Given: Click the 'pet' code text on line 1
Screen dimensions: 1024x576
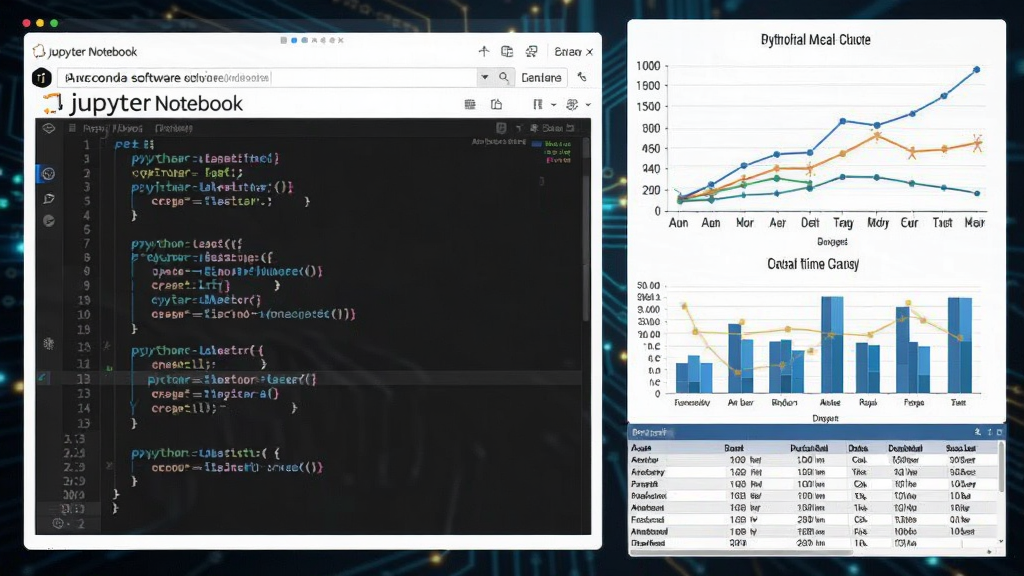Looking at the screenshot, I should (127, 144).
